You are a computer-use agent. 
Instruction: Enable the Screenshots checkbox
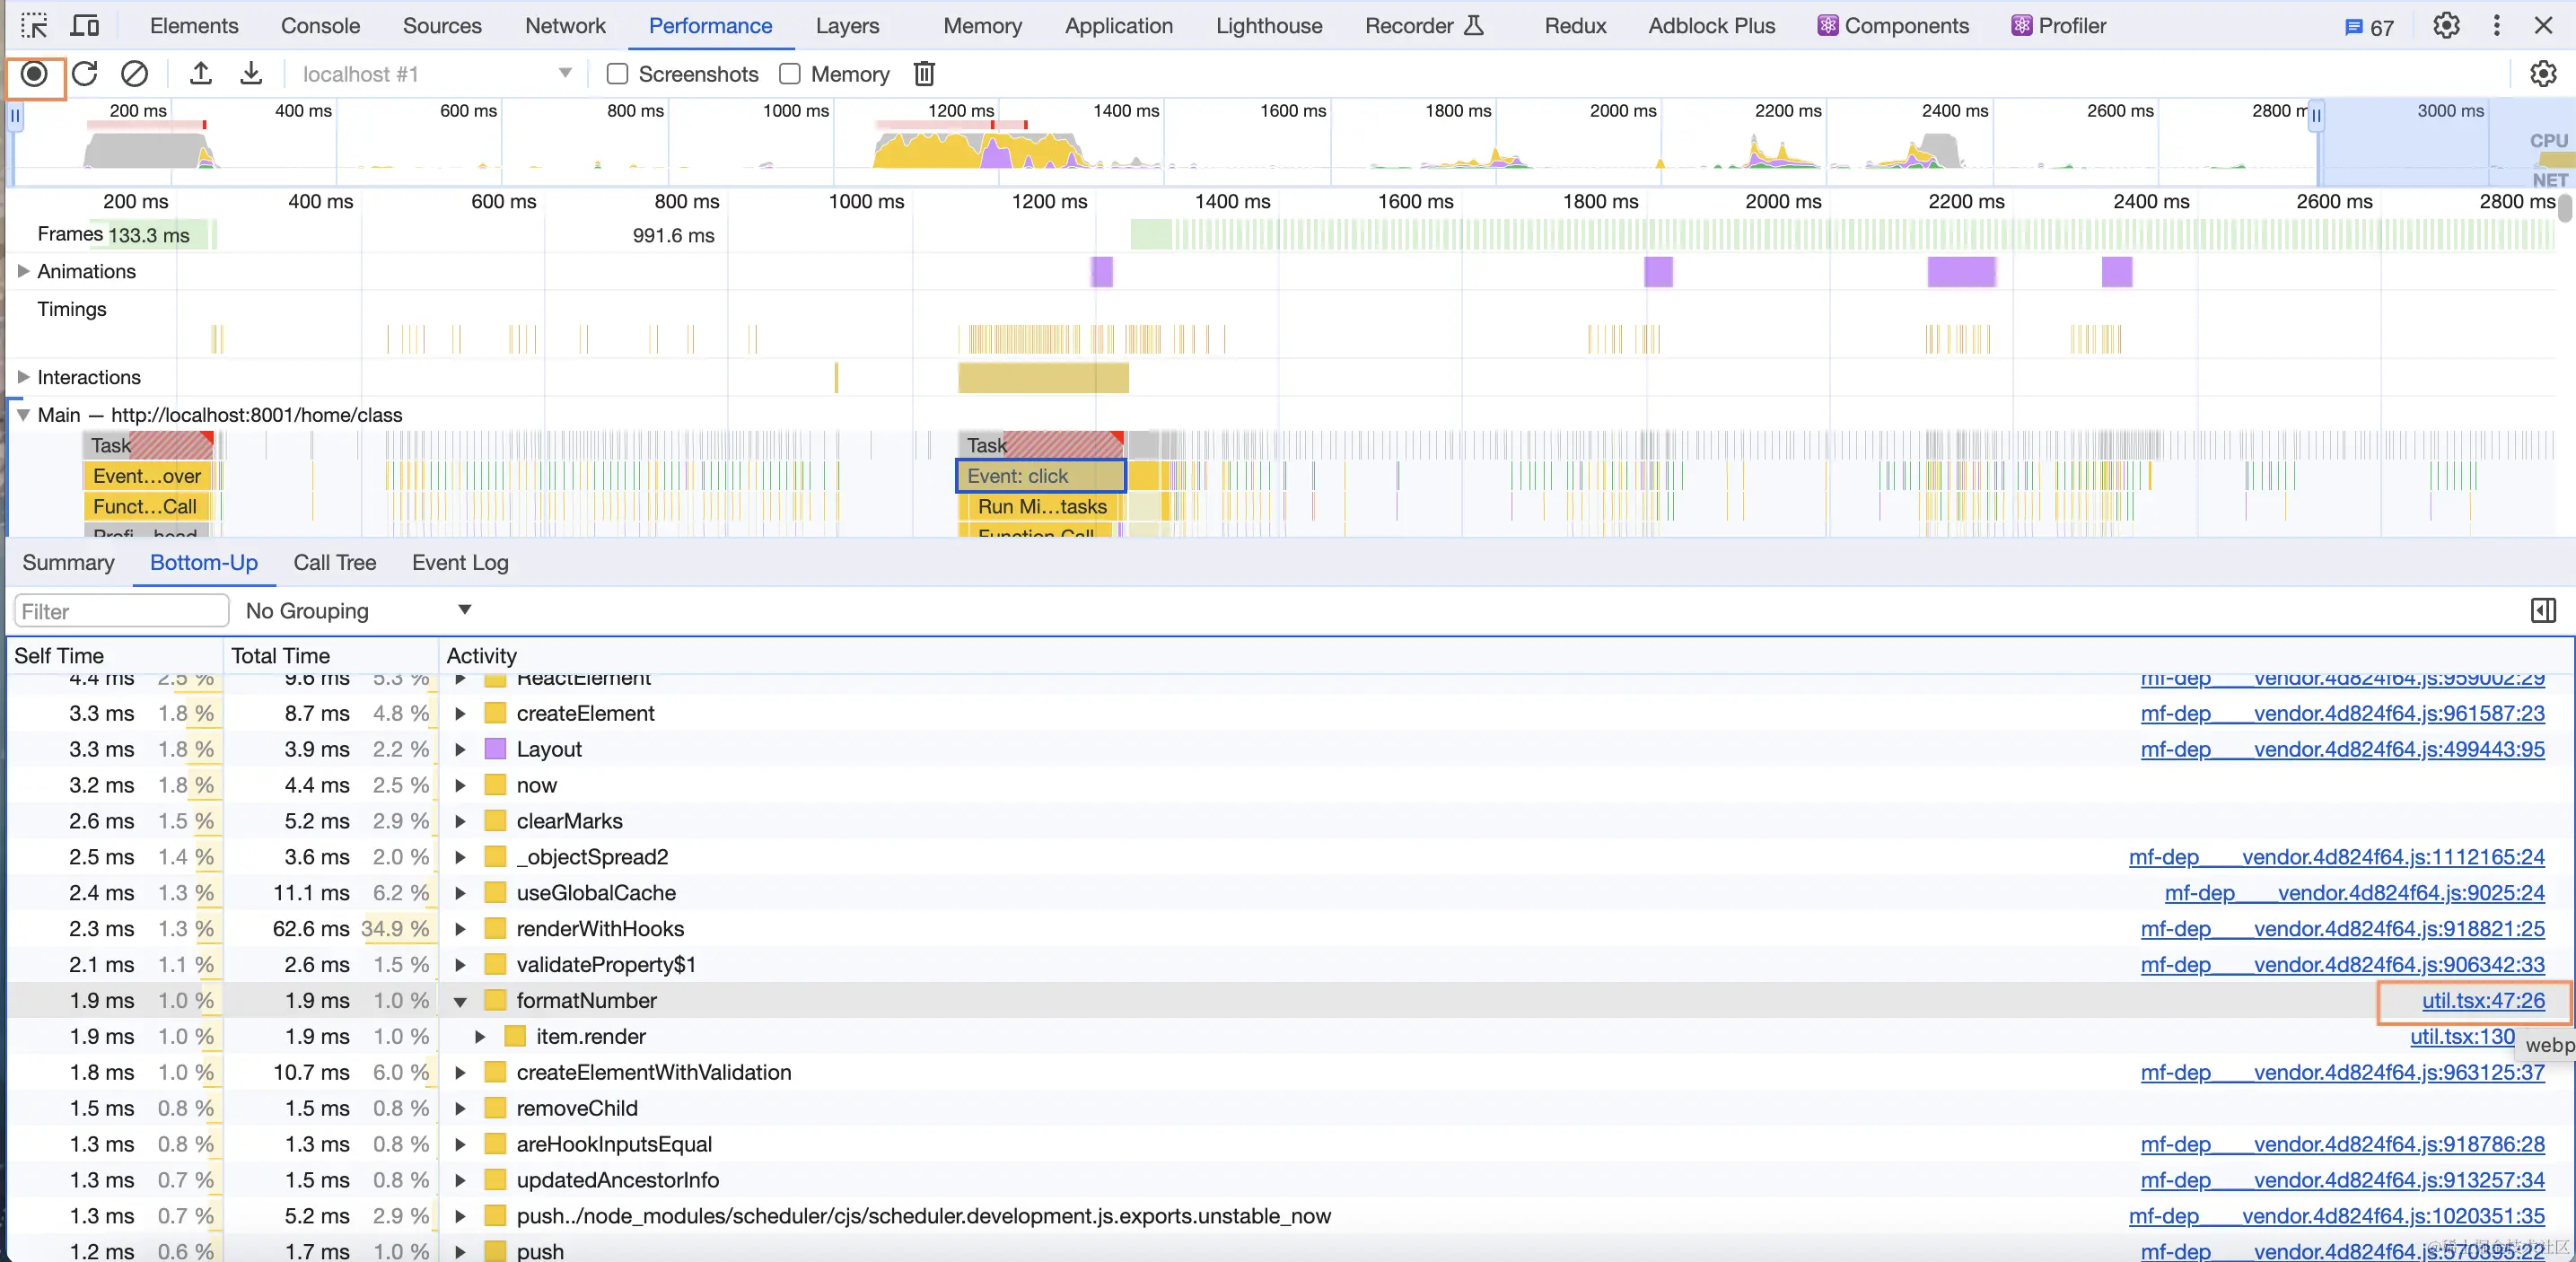tap(618, 74)
